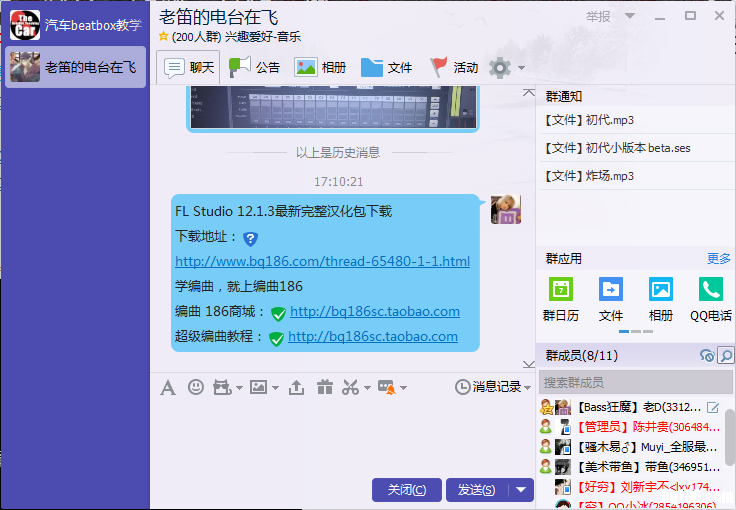Click 更多 in 群应用
The width and height of the screenshot is (736, 510).
coord(719,259)
